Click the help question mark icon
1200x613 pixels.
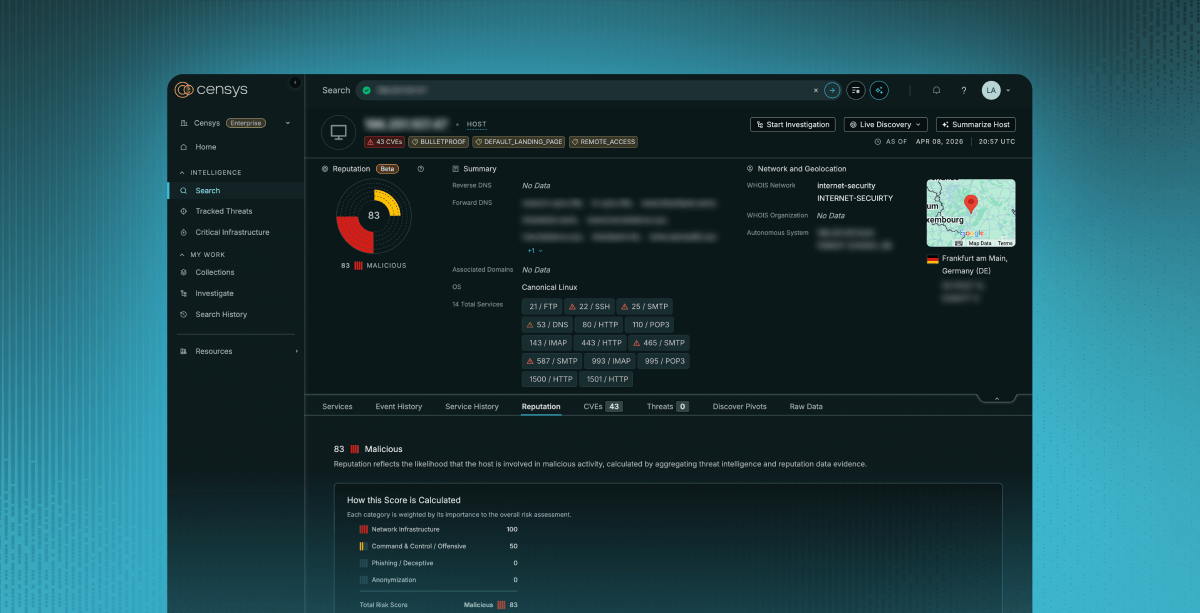[963, 90]
